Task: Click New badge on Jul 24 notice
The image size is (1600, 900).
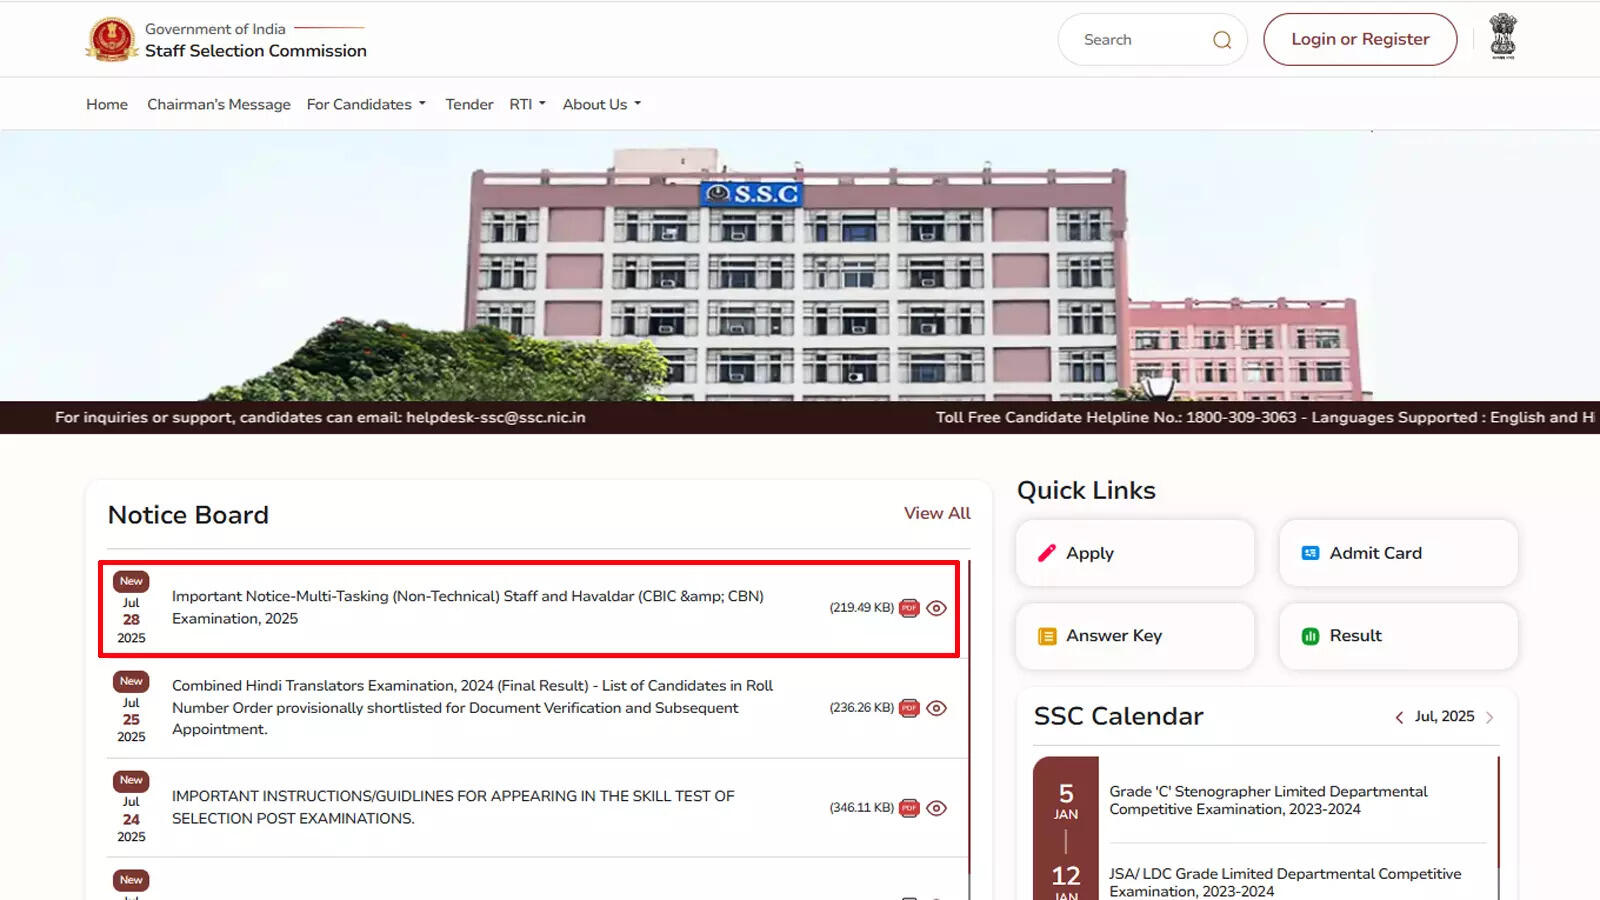Action: tap(131, 780)
